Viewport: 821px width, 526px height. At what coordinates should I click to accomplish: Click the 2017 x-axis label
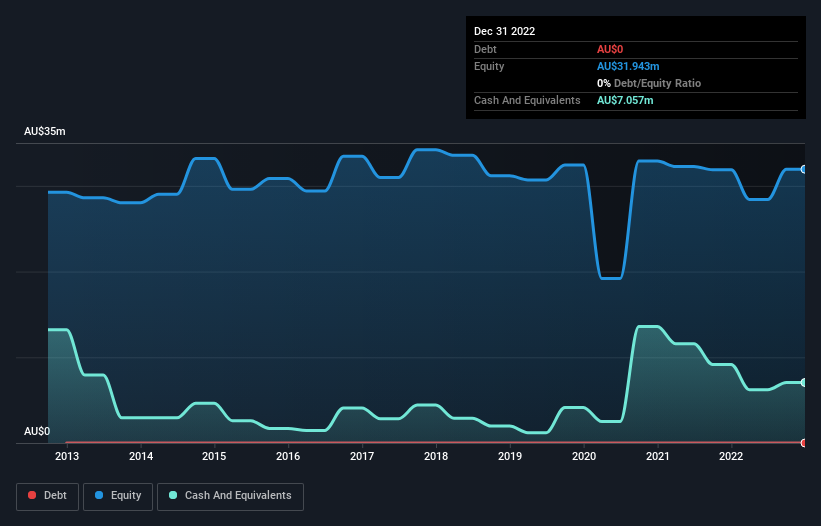(362, 456)
